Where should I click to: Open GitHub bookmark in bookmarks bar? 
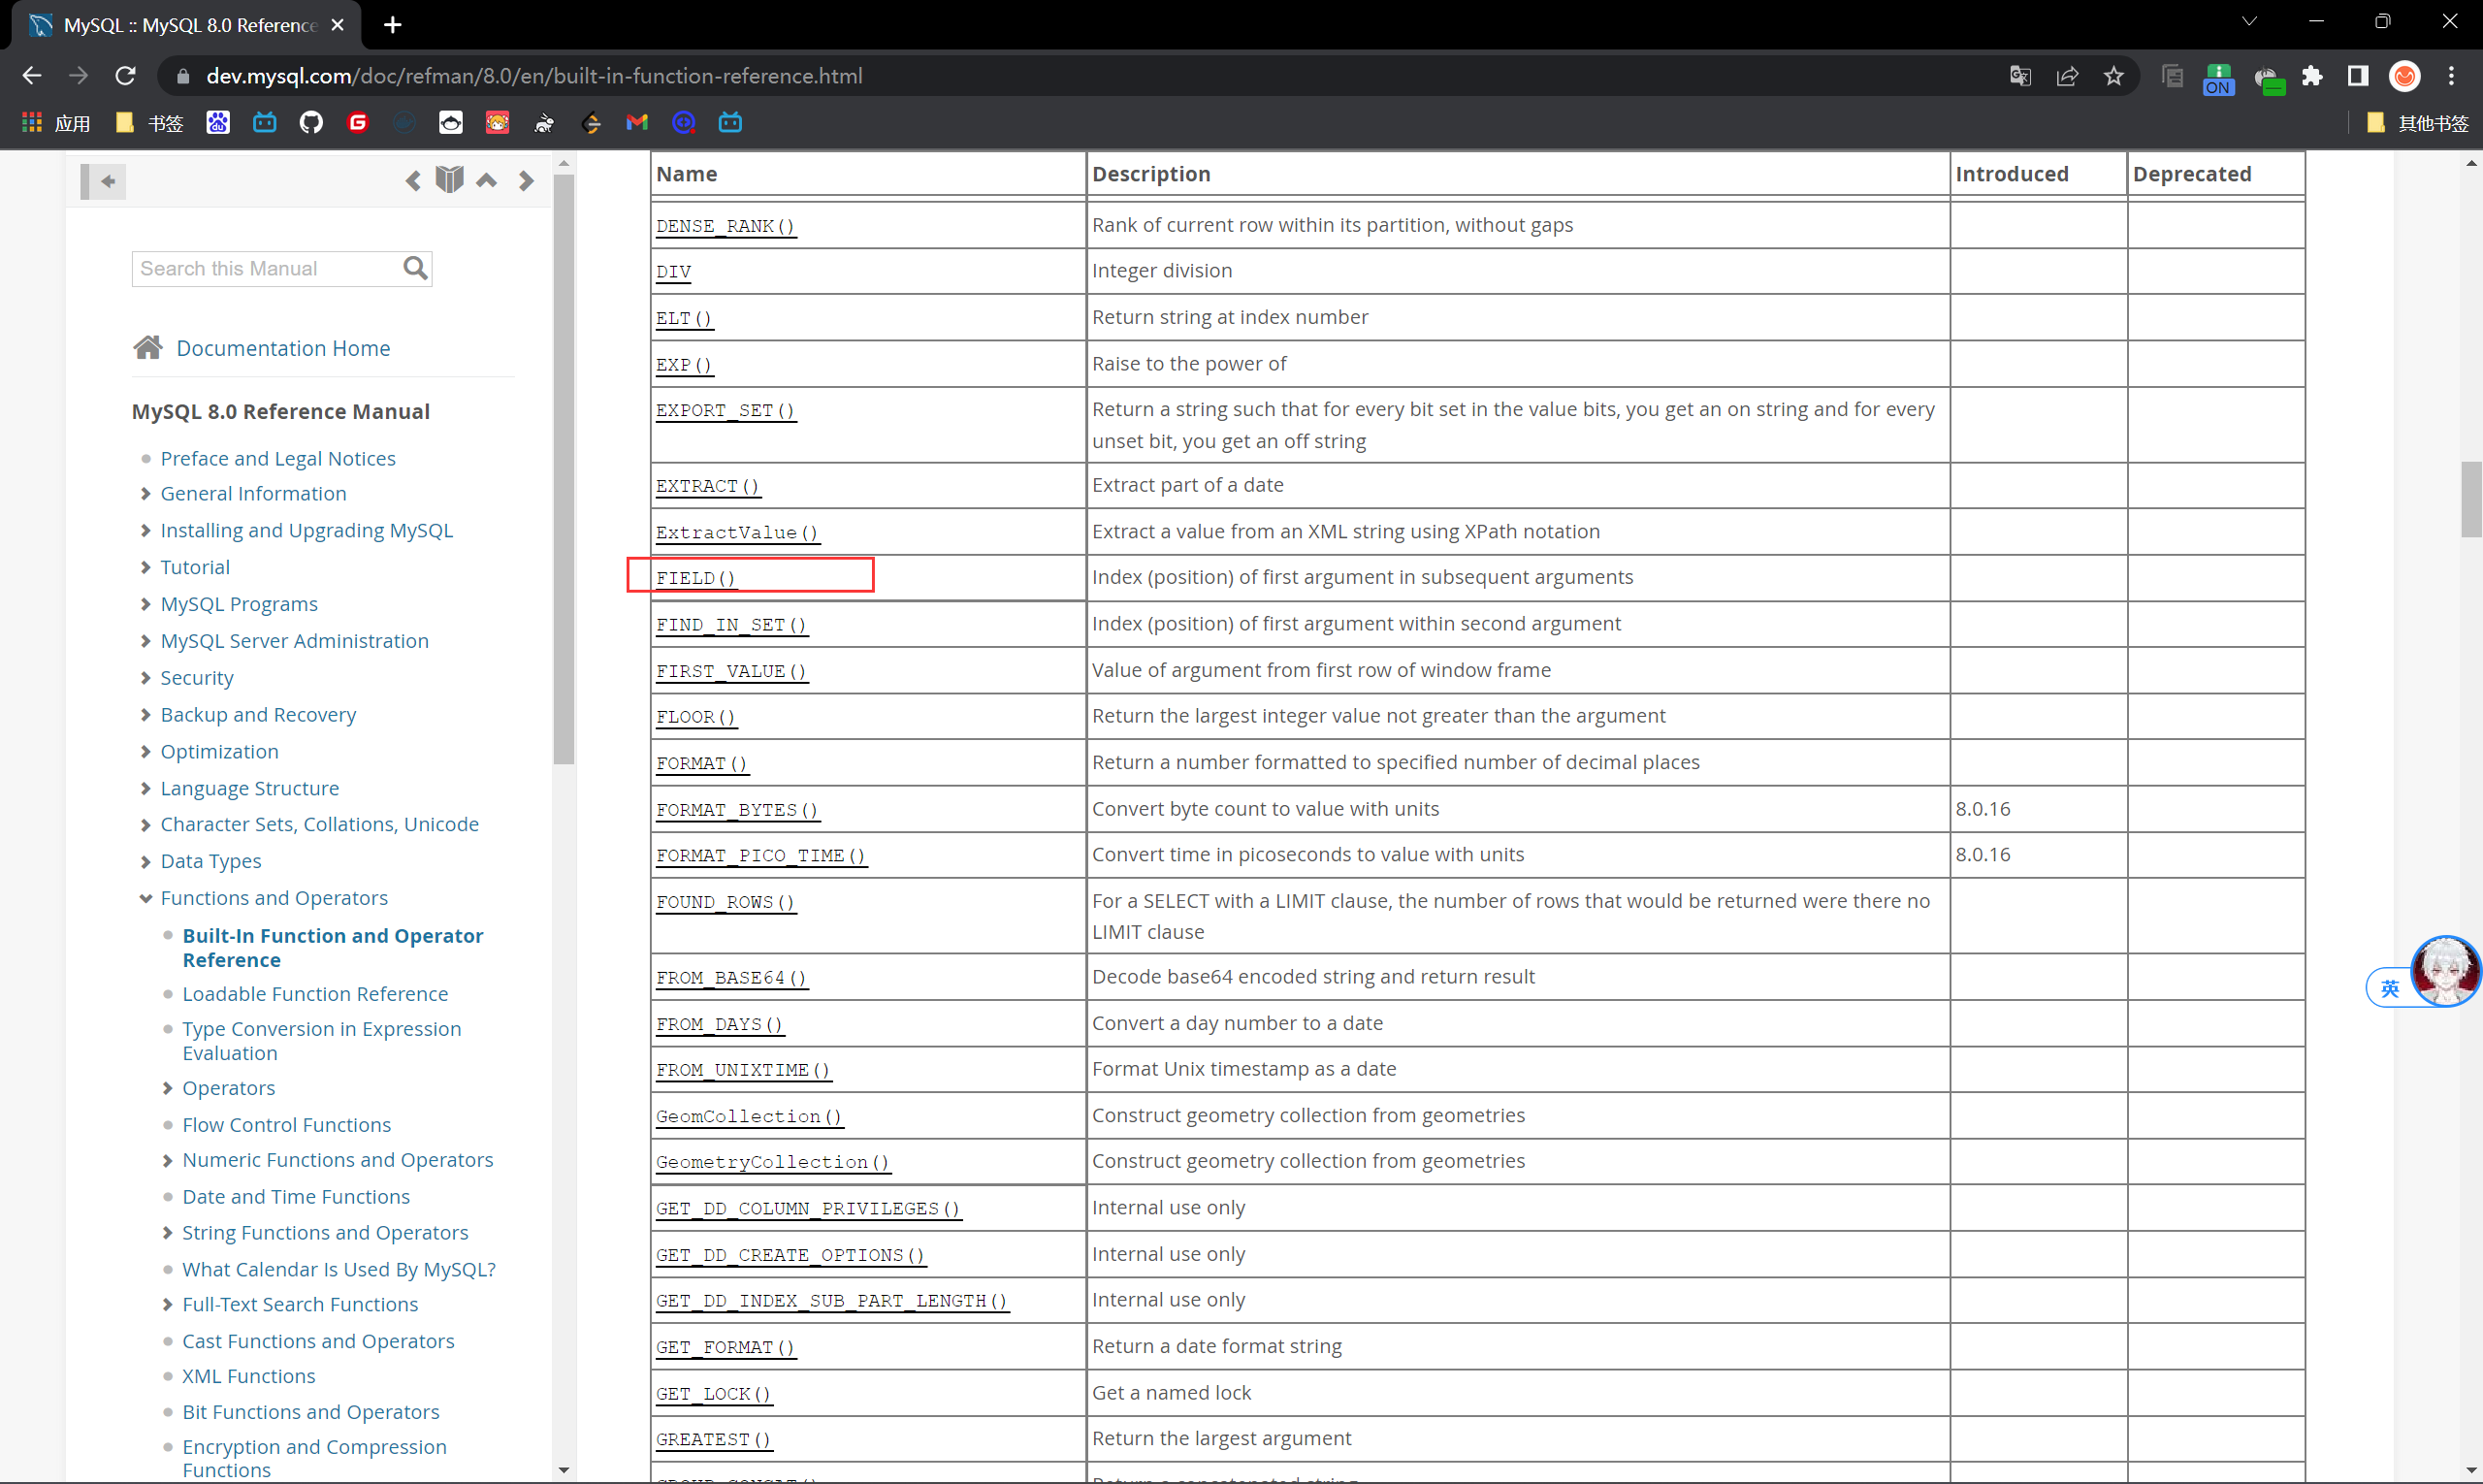(x=311, y=123)
